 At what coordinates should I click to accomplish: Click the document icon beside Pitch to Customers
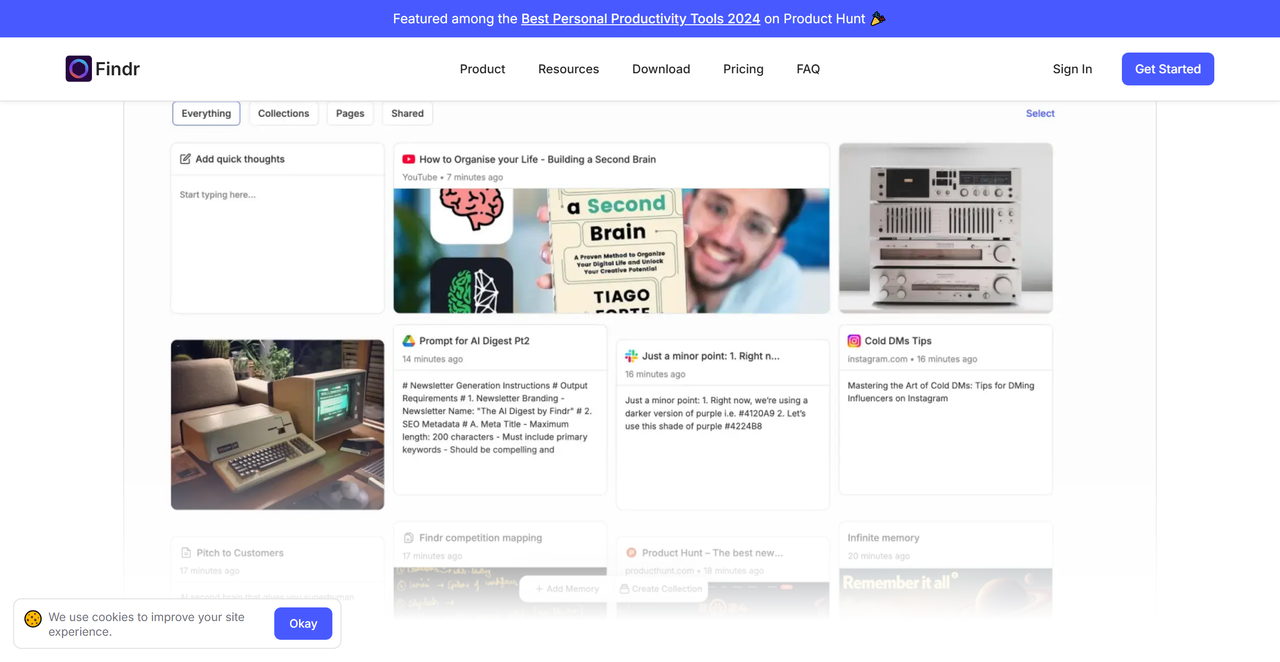(185, 553)
